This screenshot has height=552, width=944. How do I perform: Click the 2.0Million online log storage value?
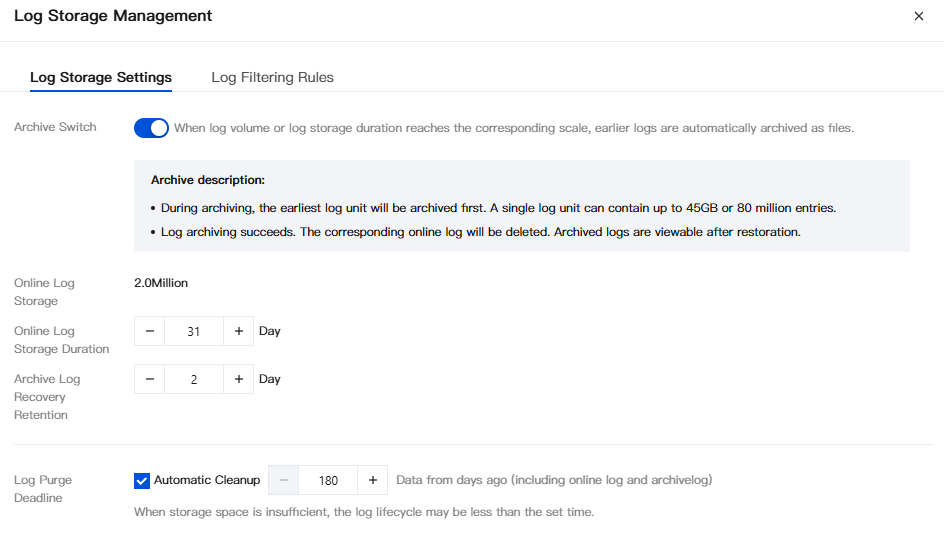(x=161, y=283)
